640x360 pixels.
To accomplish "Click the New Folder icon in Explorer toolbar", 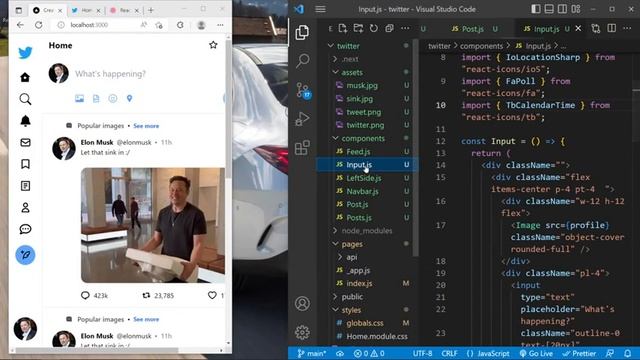I will pyautogui.click(x=358, y=28).
